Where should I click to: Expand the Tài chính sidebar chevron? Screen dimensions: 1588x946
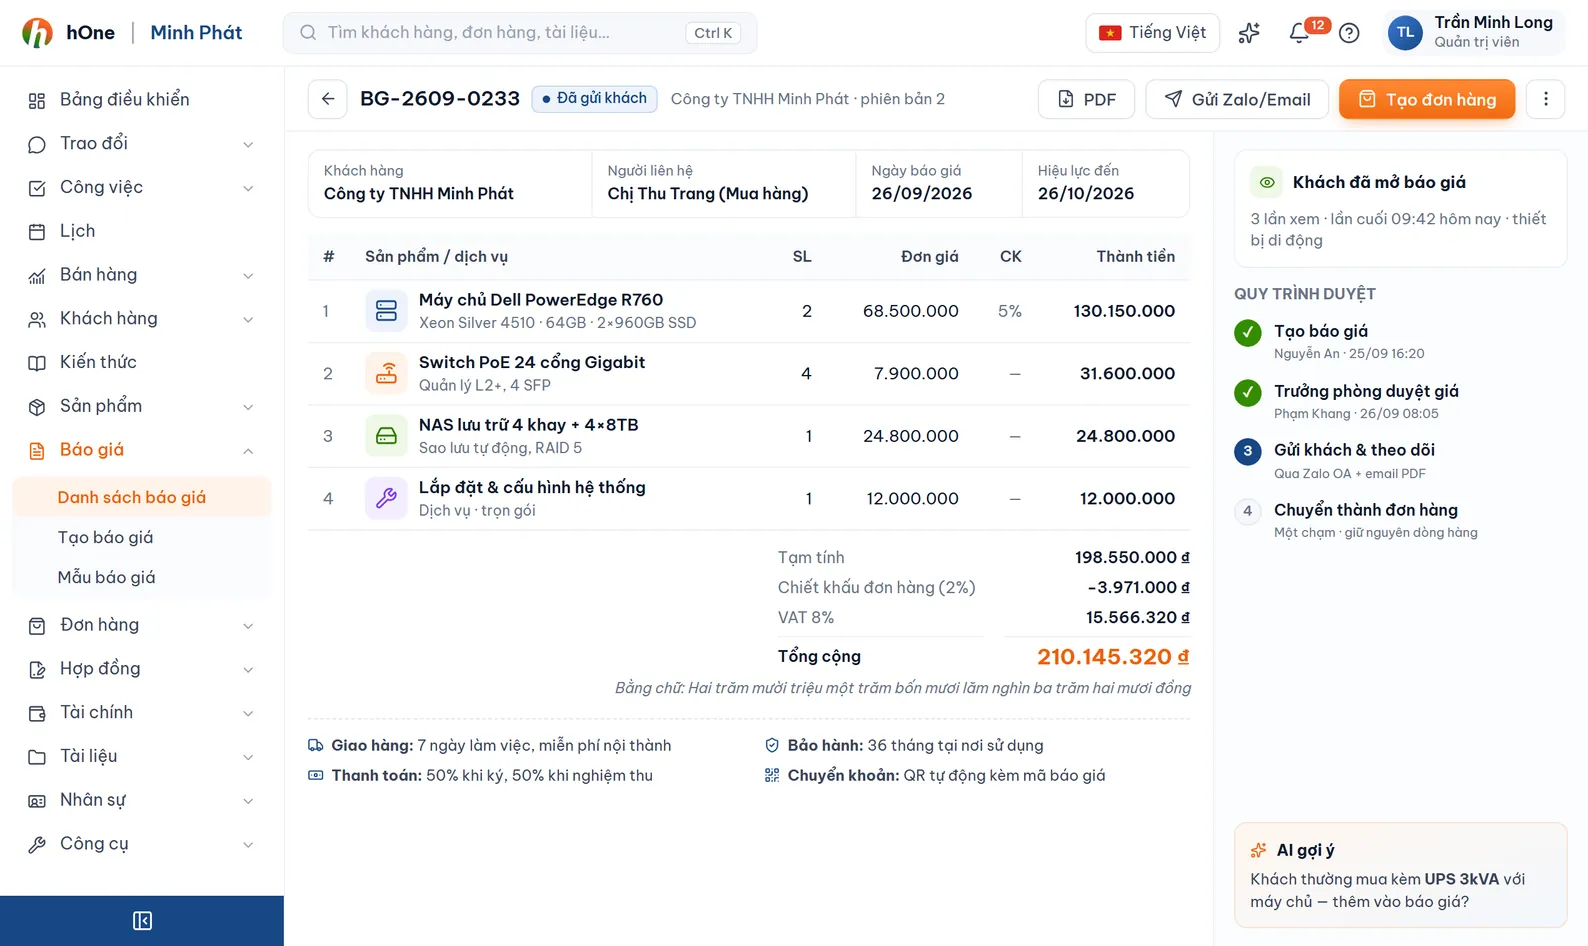coord(248,713)
